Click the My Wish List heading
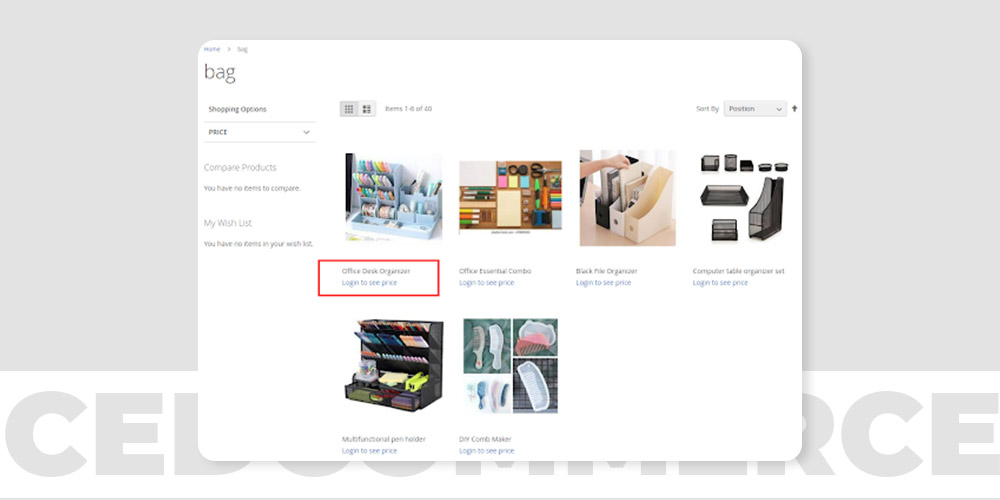Screen dimensions: 1000x500 (x=228, y=223)
